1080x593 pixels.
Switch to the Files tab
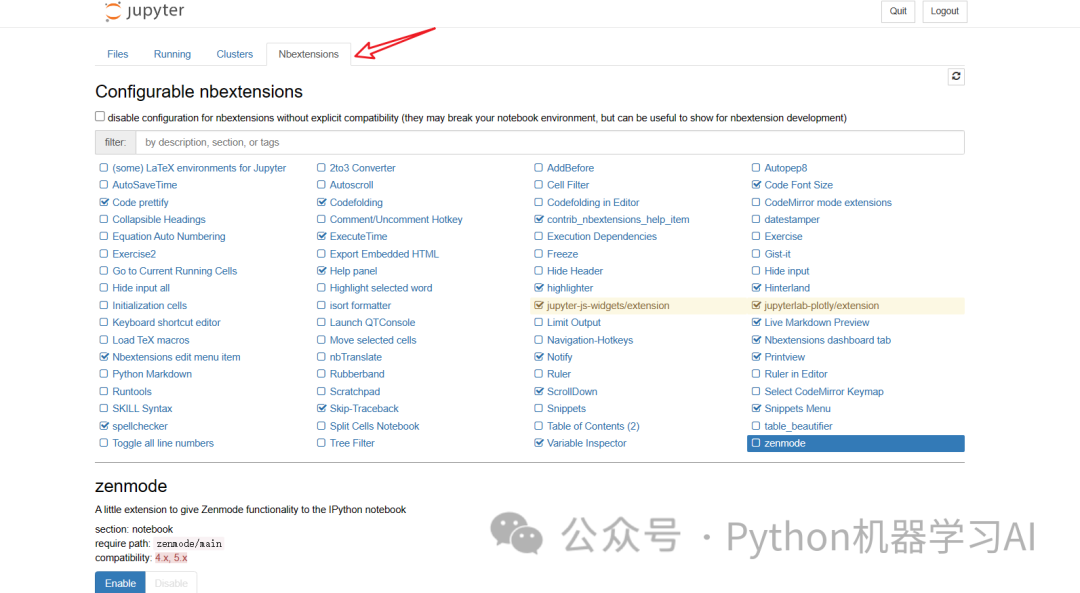[118, 54]
